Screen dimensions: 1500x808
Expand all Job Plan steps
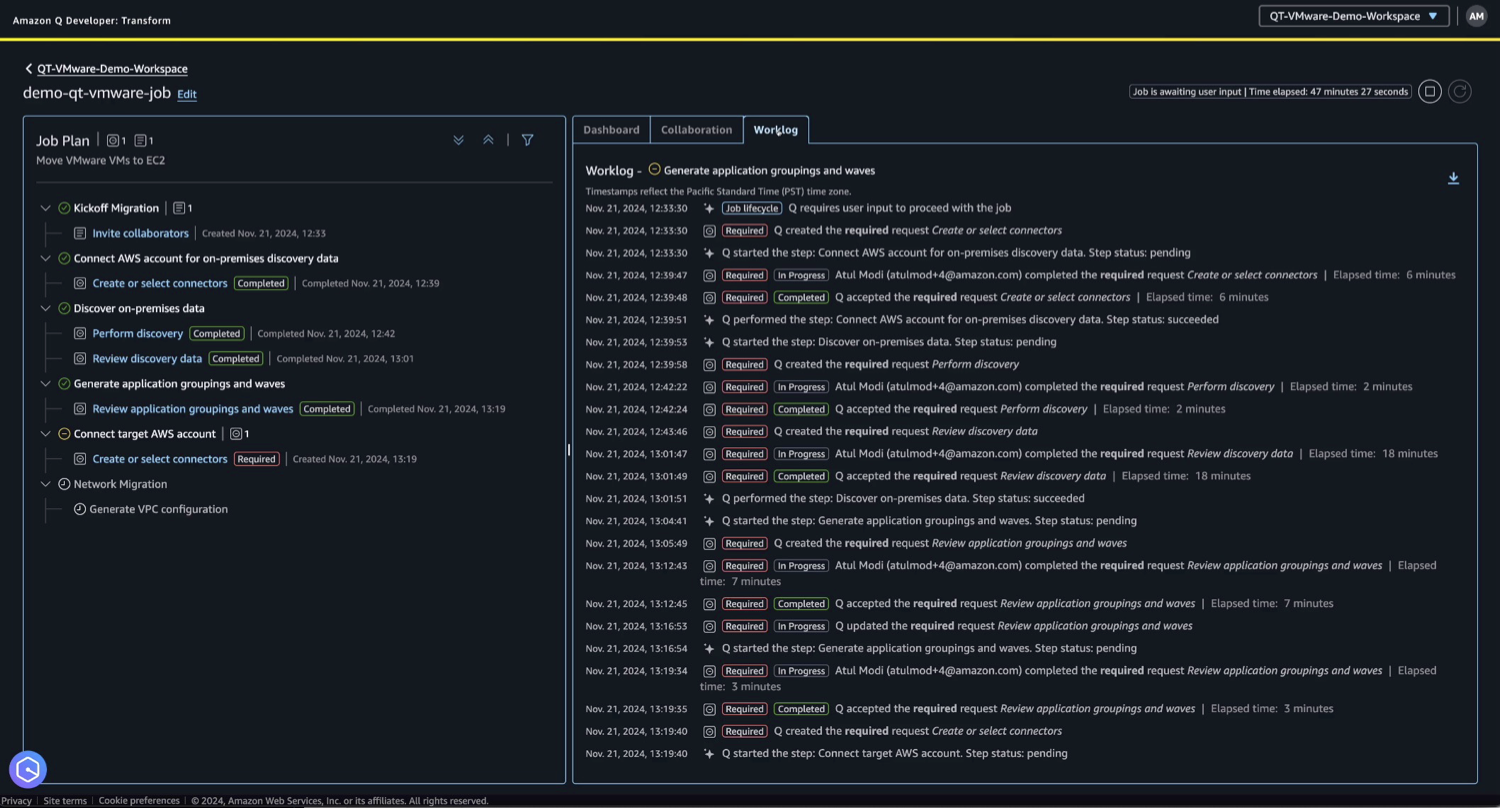click(459, 140)
